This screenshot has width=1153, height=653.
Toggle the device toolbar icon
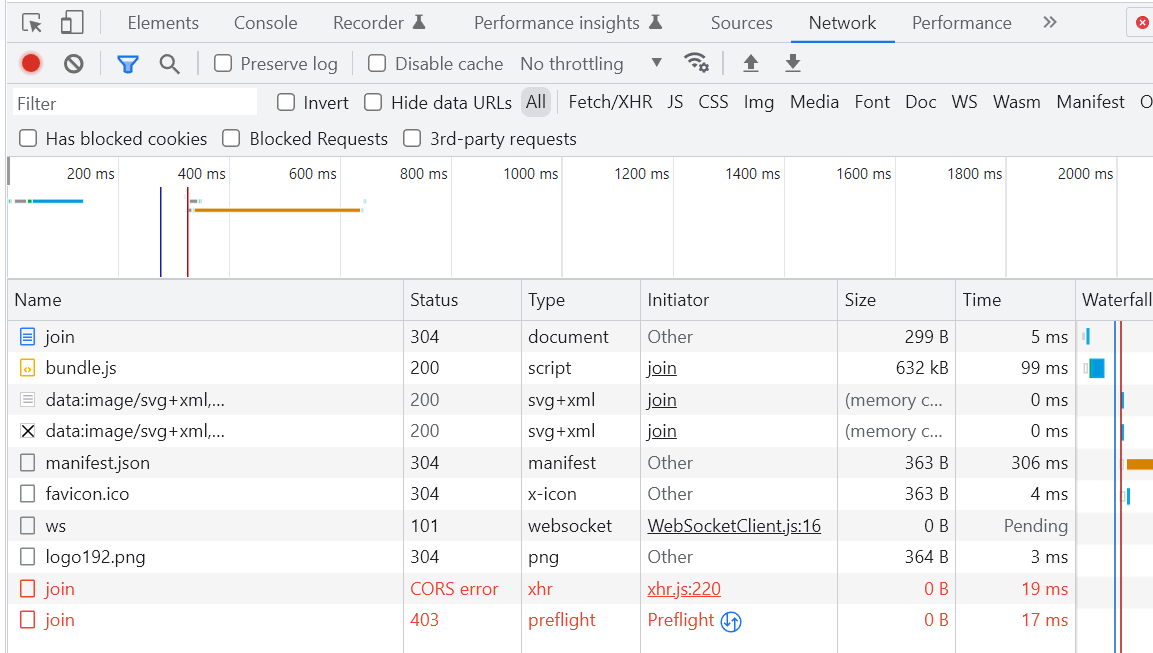(x=72, y=23)
